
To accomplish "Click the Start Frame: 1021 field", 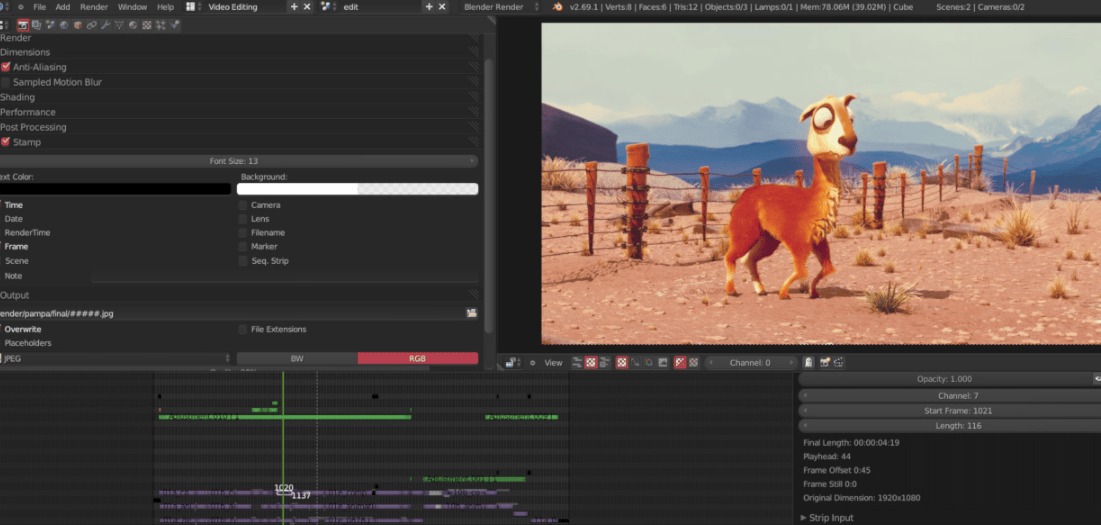I will click(x=949, y=411).
